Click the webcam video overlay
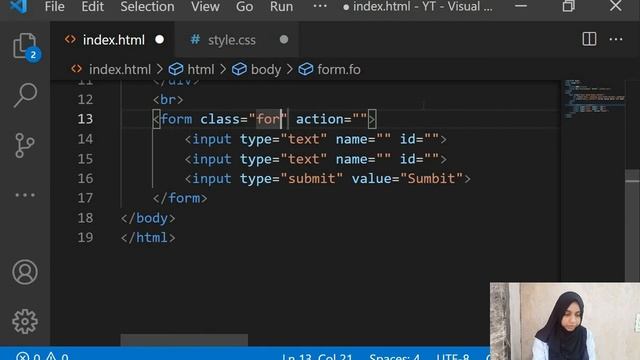The width and height of the screenshot is (640, 360). pyautogui.click(x=565, y=321)
